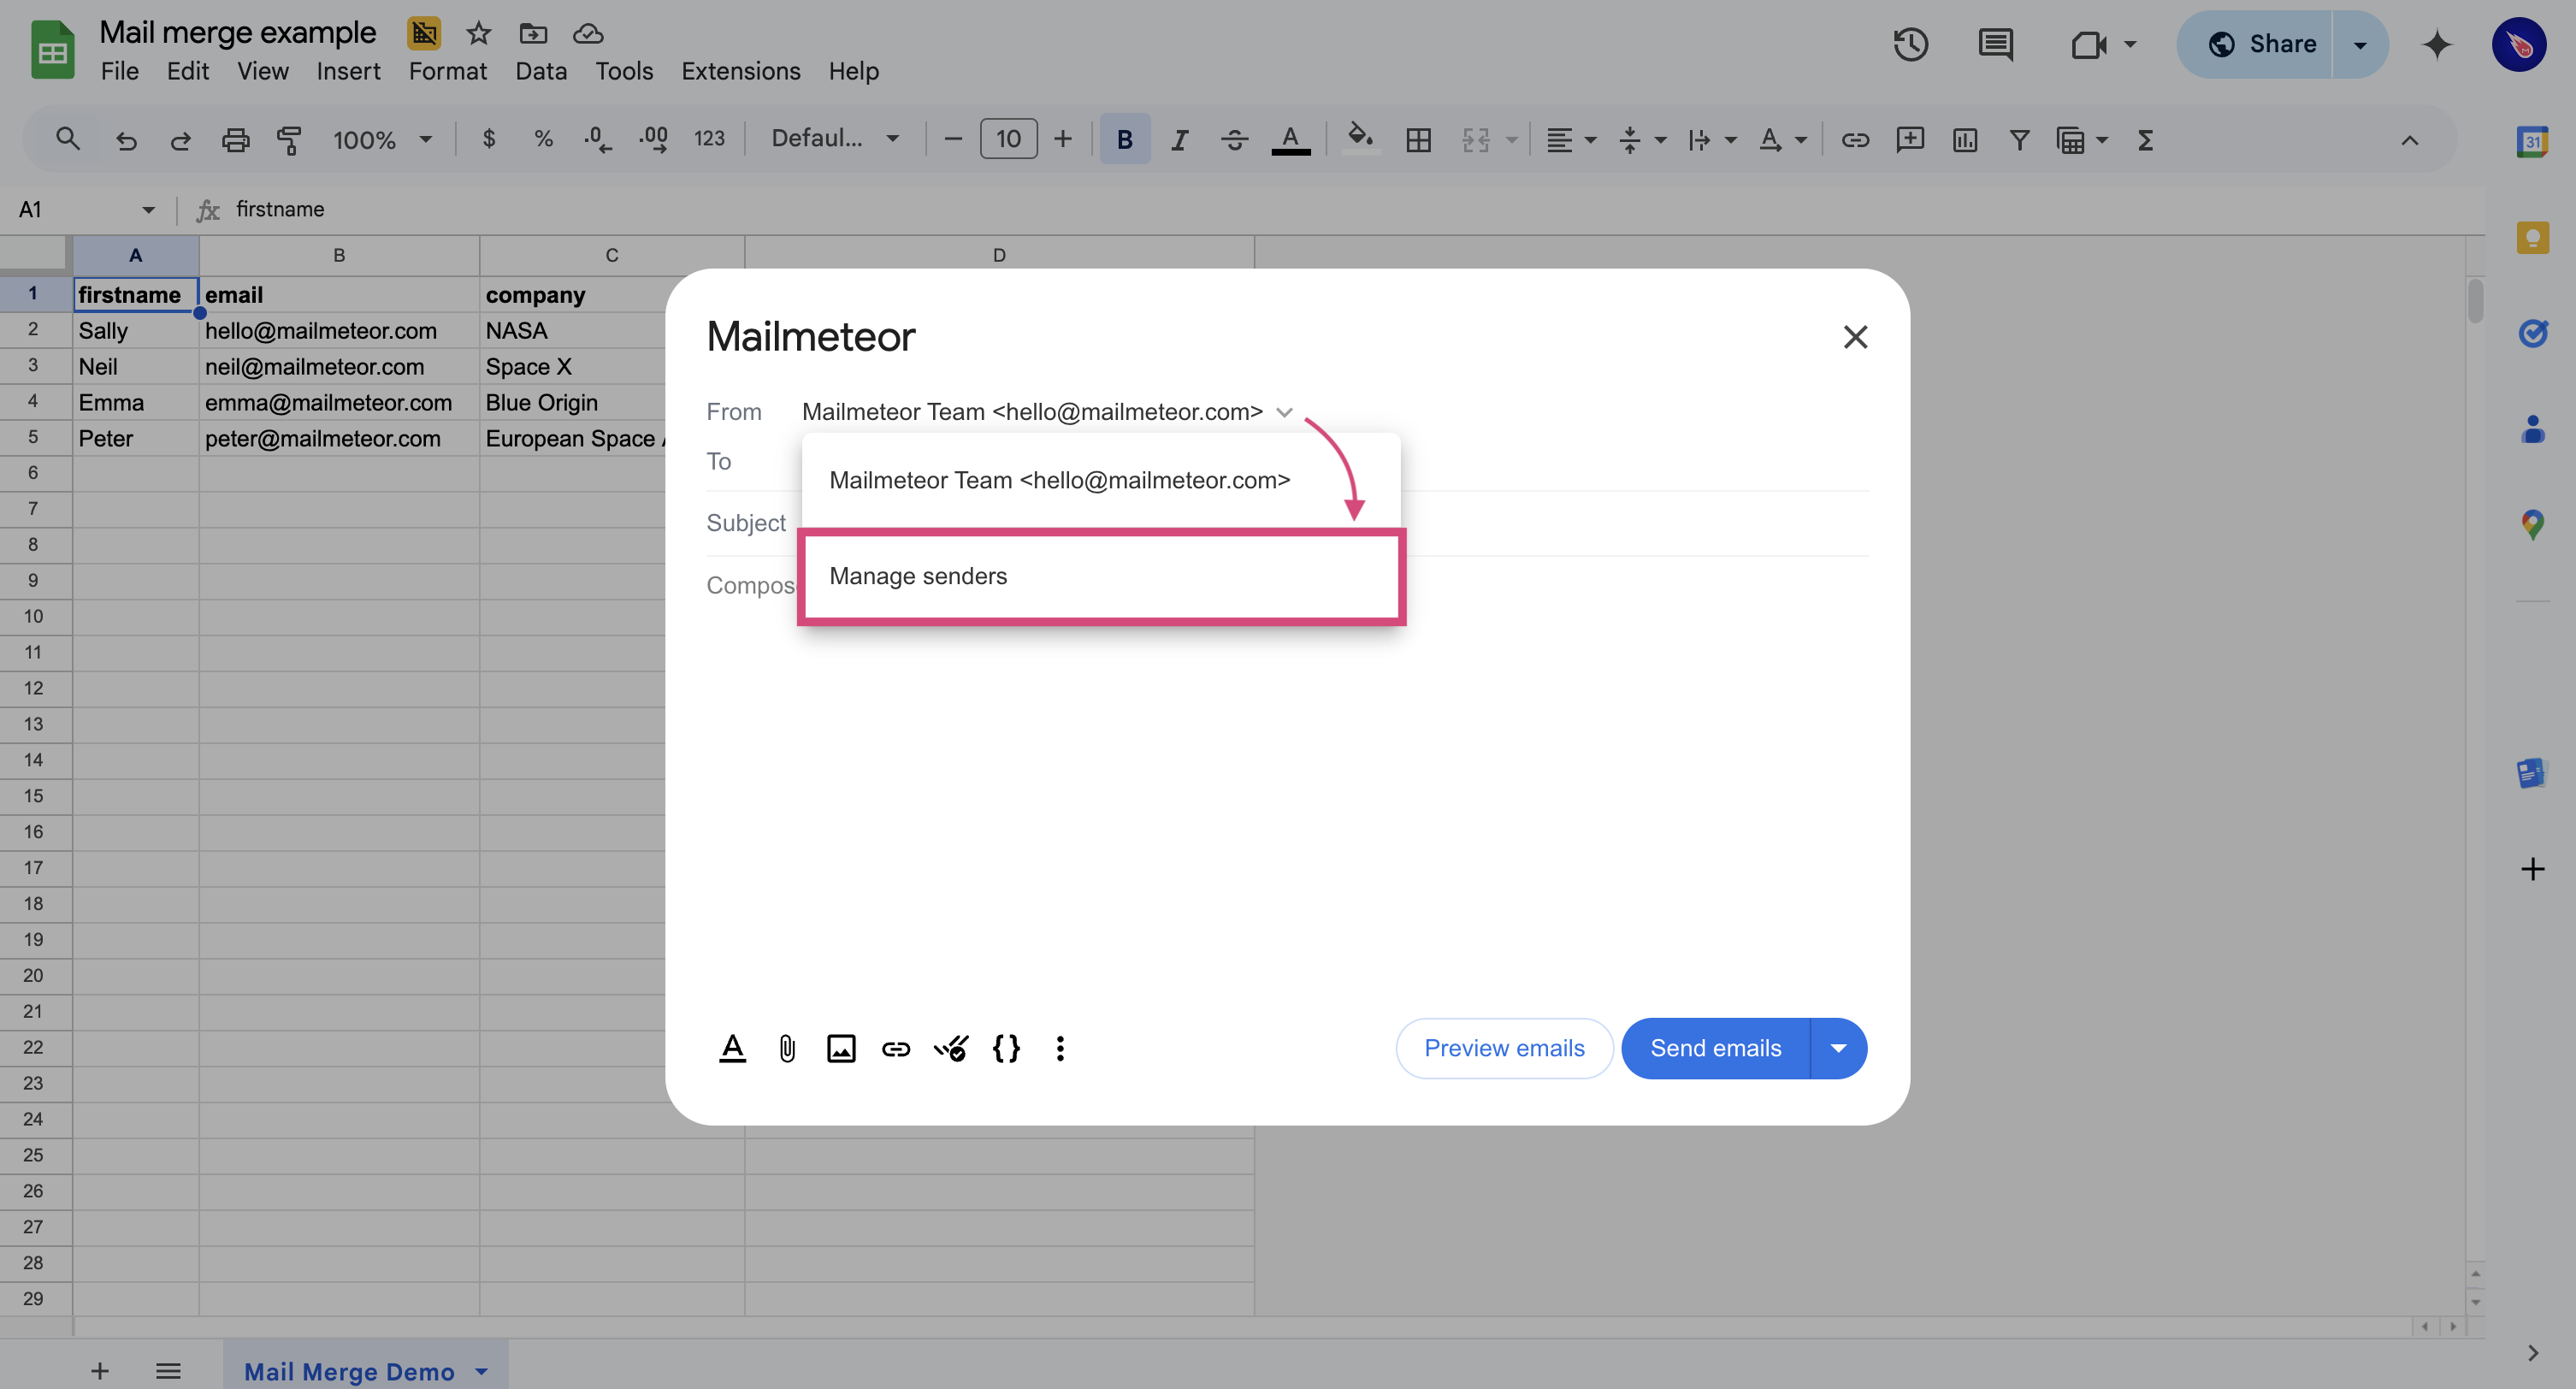Open the Share options dropdown arrow
Screen dimensions: 2576x1389
[x=2360, y=45]
